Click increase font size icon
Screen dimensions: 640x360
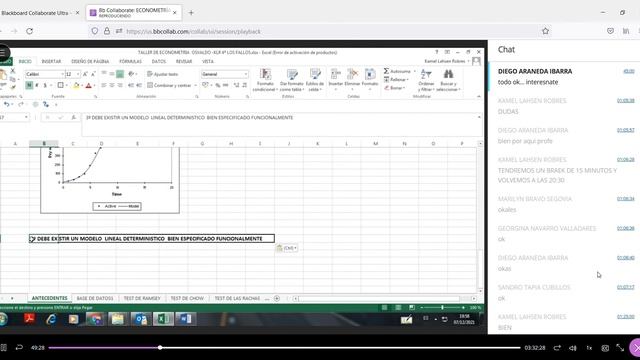(85, 74)
